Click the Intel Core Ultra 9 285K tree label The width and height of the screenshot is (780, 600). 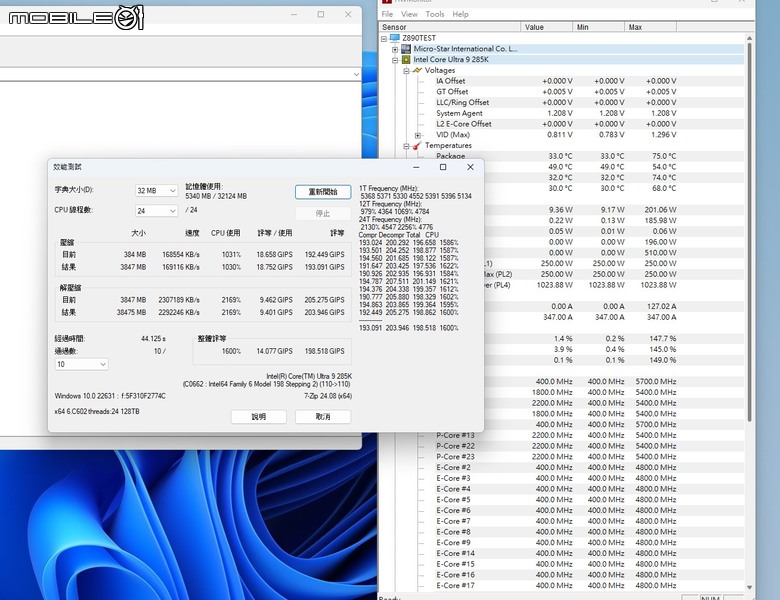click(x=451, y=60)
